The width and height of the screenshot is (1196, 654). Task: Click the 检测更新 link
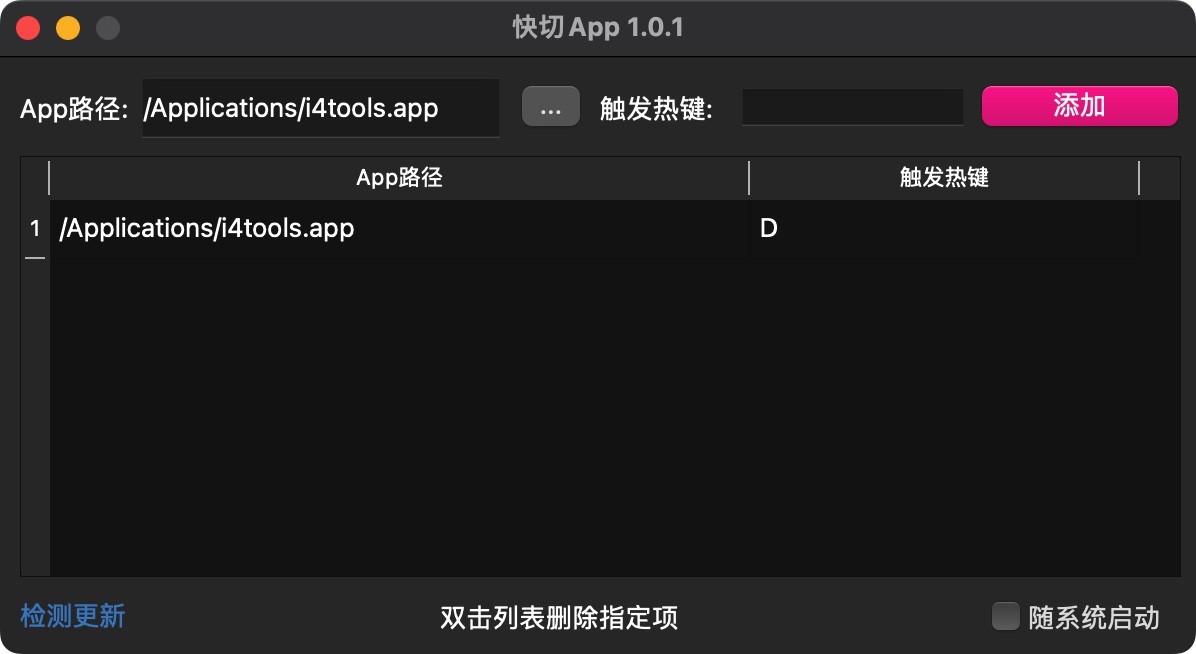coord(72,616)
